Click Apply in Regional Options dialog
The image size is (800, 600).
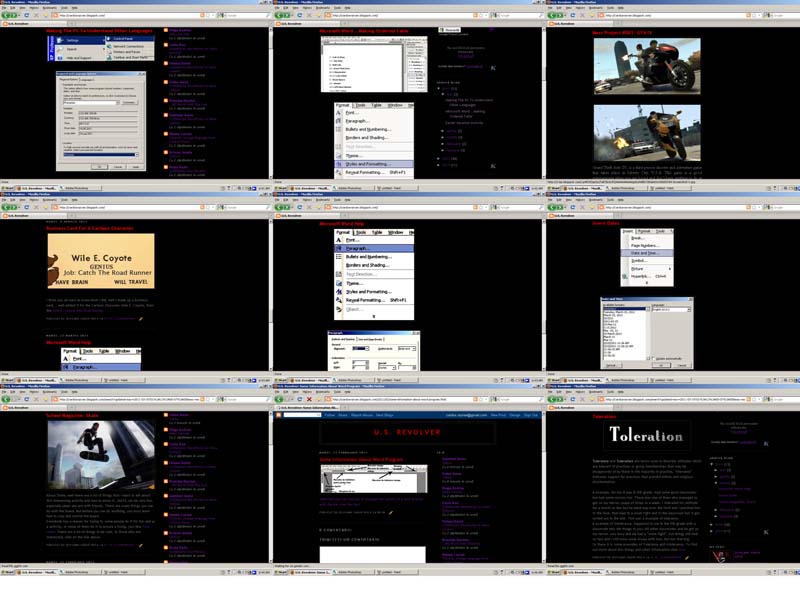[136, 167]
